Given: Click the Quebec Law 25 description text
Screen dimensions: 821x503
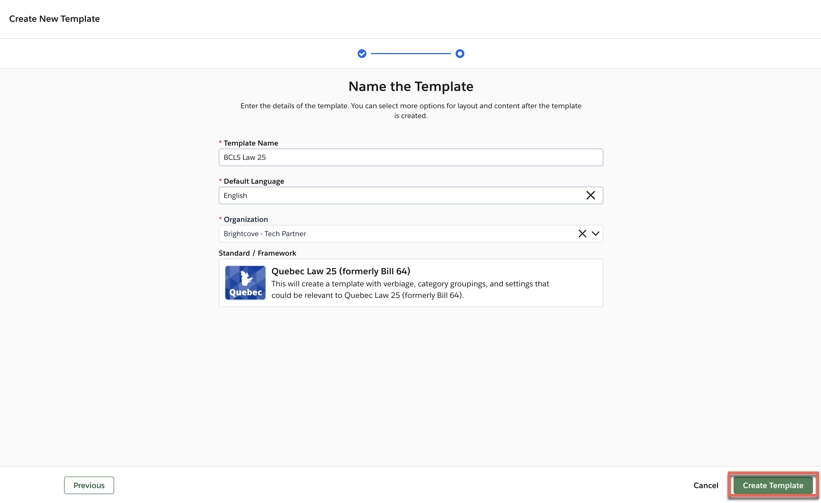Looking at the screenshot, I should [410, 290].
